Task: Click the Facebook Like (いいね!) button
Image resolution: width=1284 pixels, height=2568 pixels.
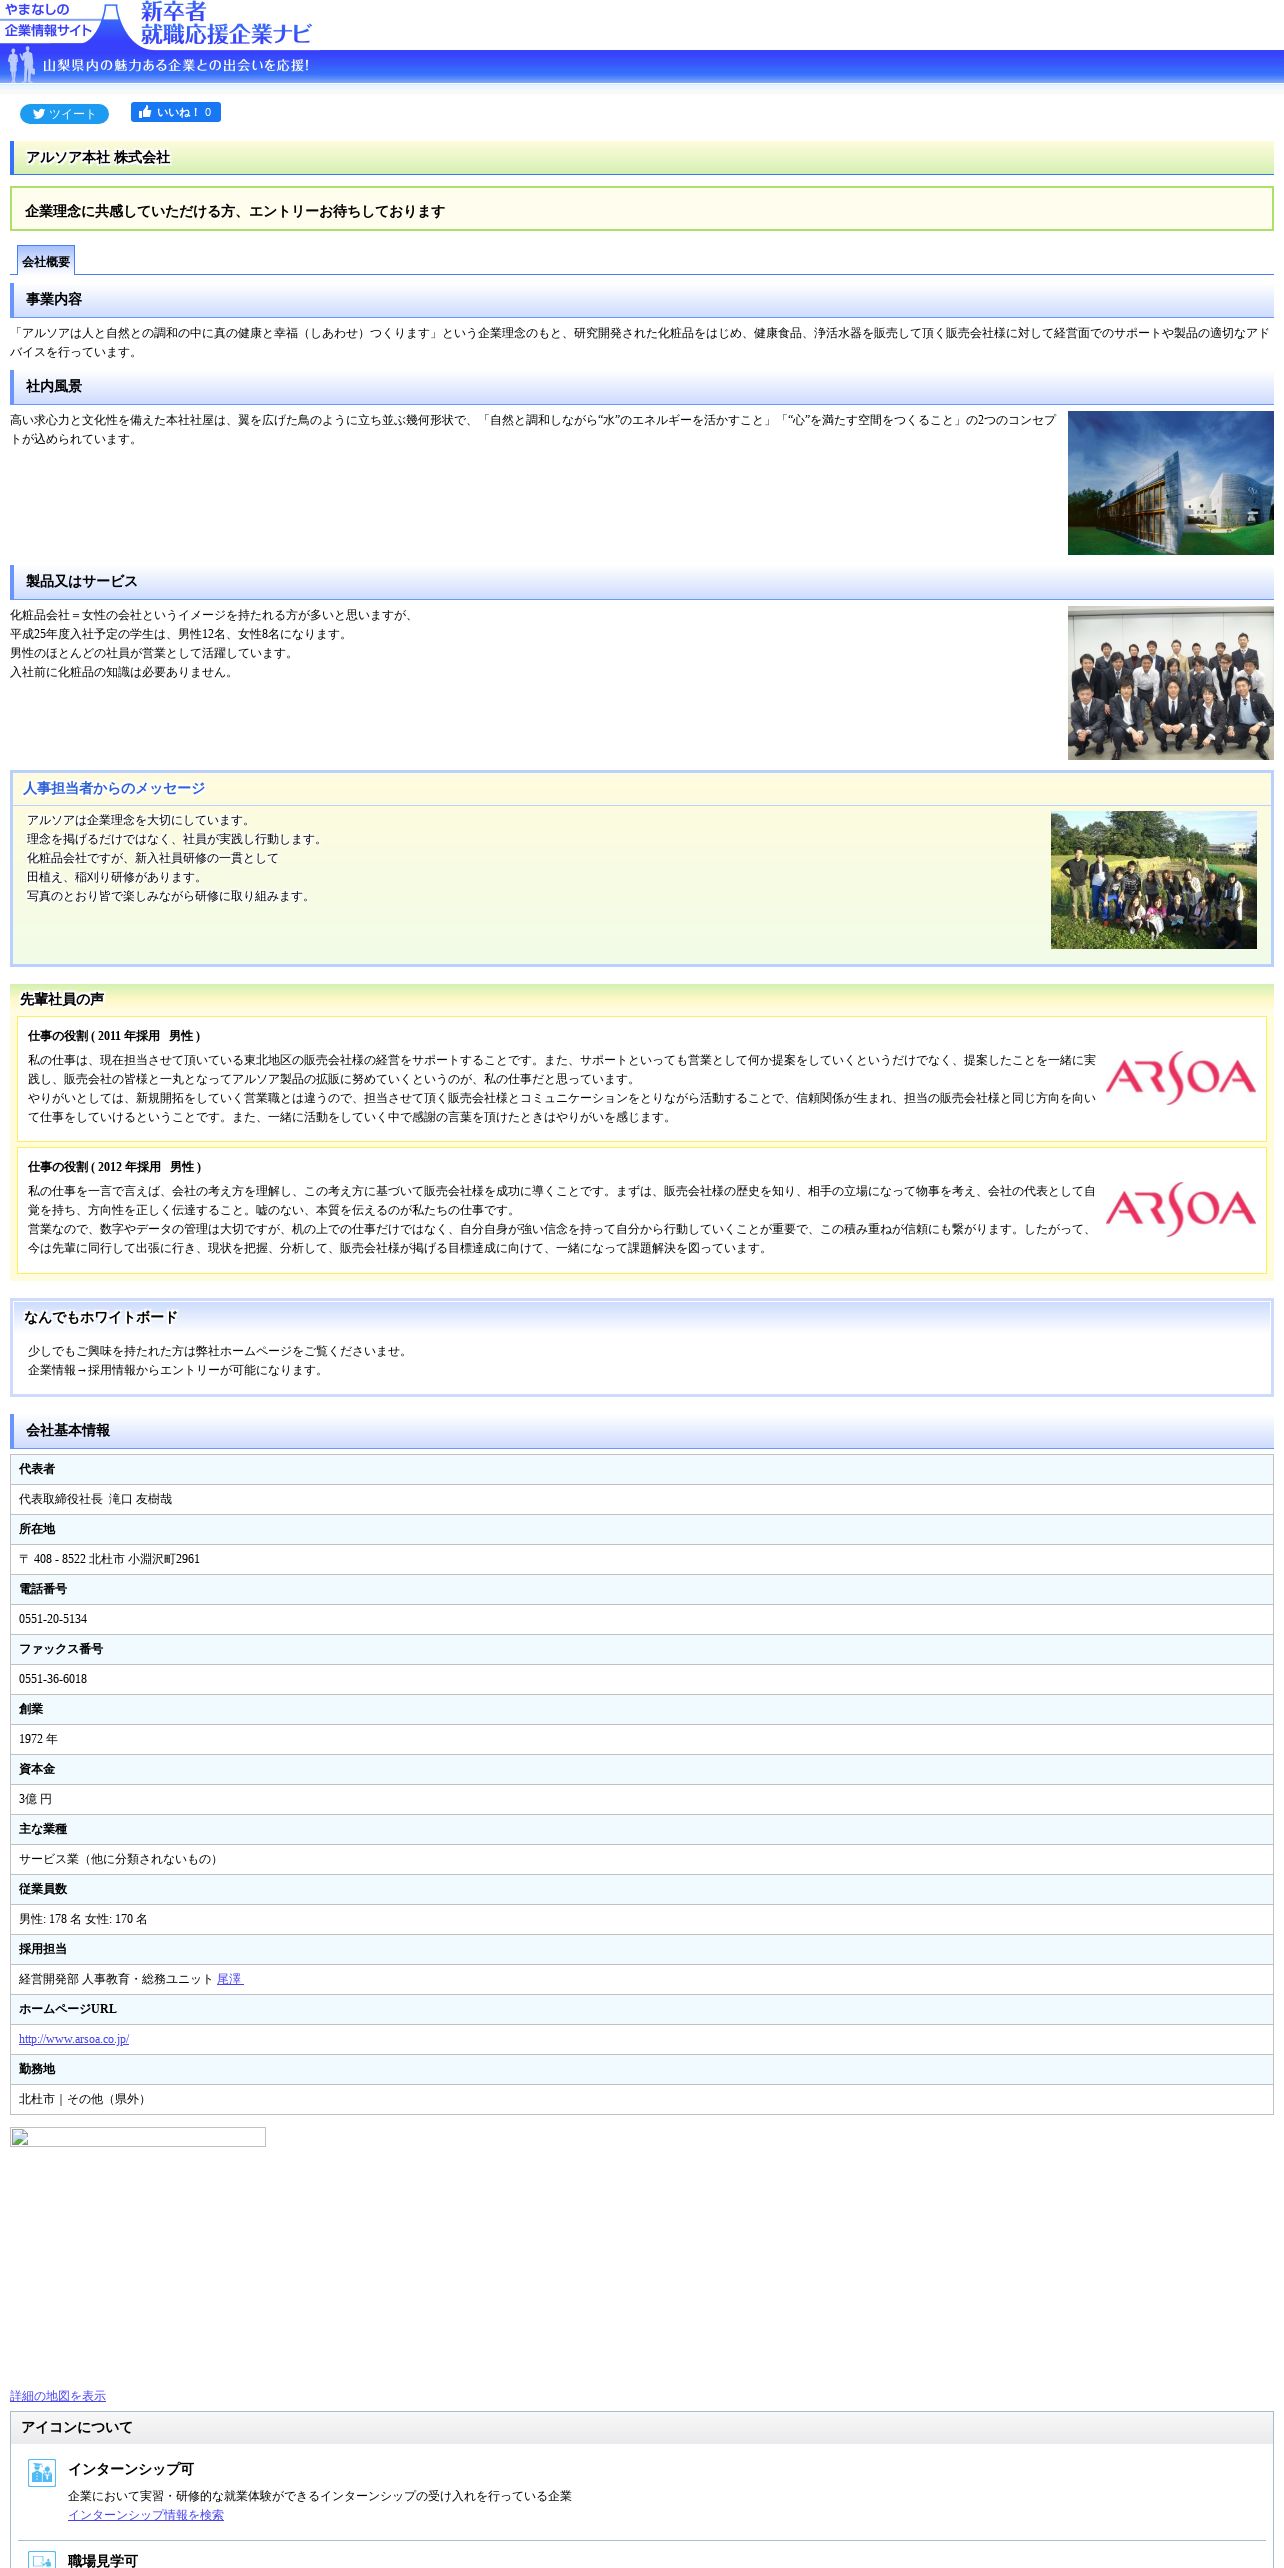Action: point(176,112)
